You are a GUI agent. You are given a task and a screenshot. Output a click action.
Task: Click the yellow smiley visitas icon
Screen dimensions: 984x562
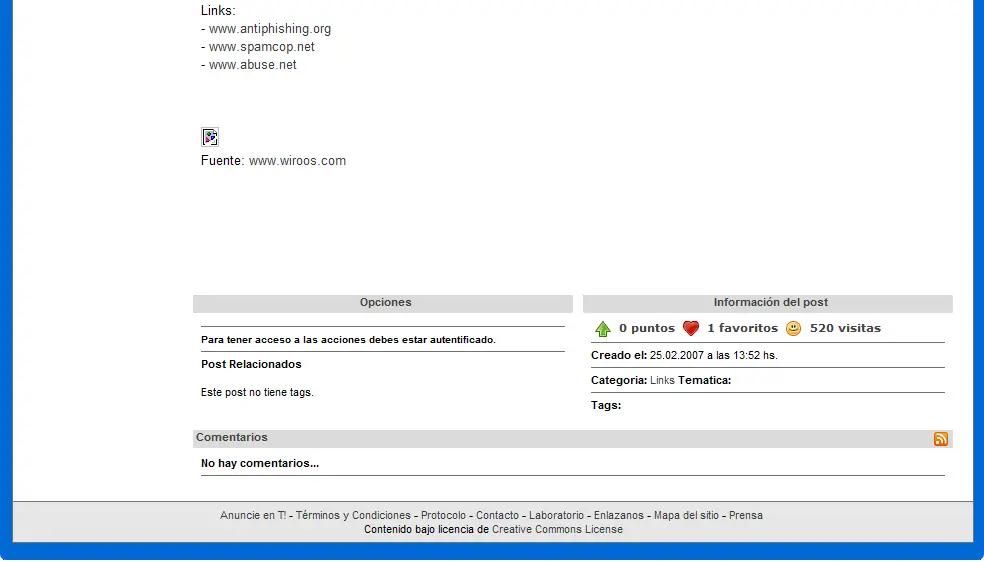pyautogui.click(x=793, y=328)
